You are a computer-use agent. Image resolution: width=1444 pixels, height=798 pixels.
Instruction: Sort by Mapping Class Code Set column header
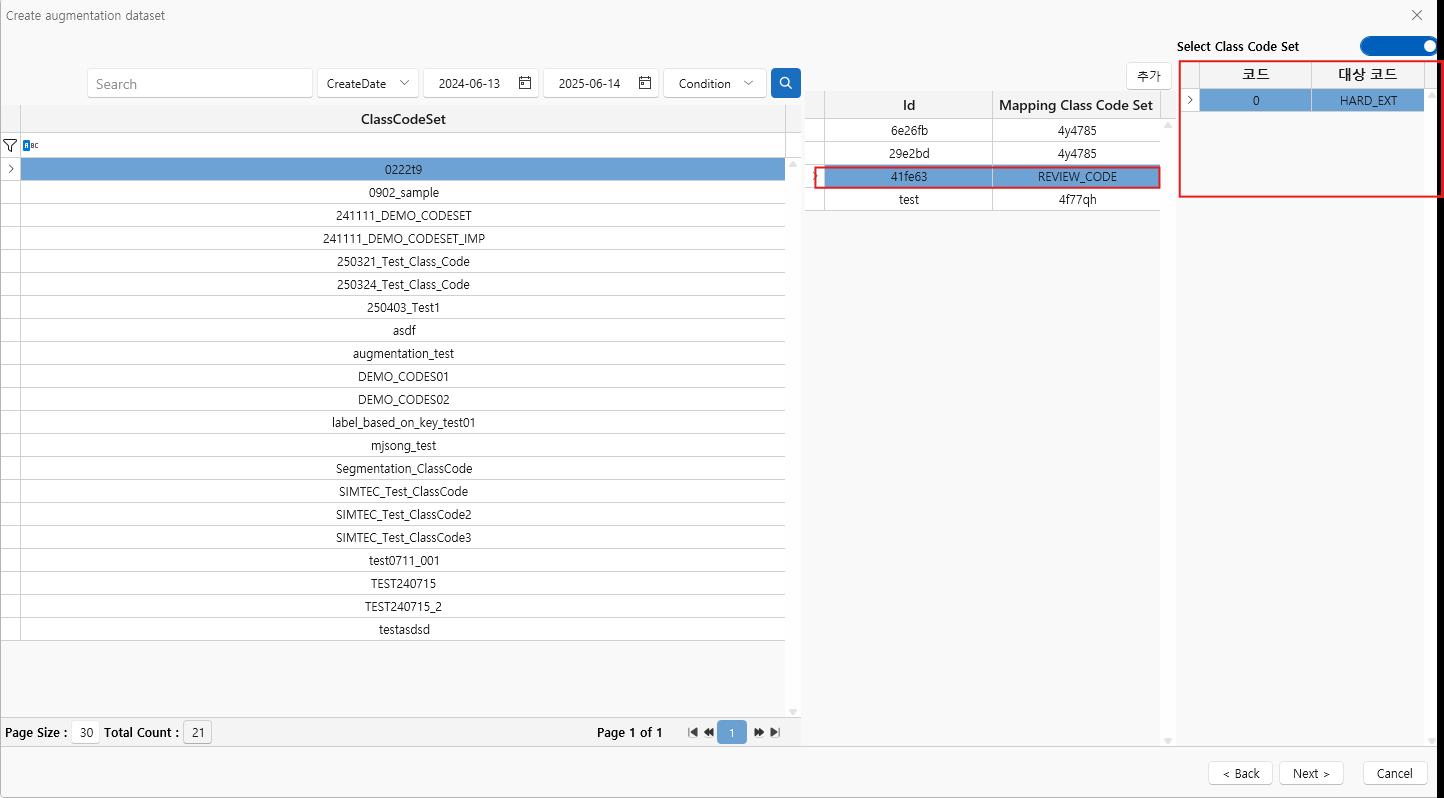click(x=1075, y=105)
